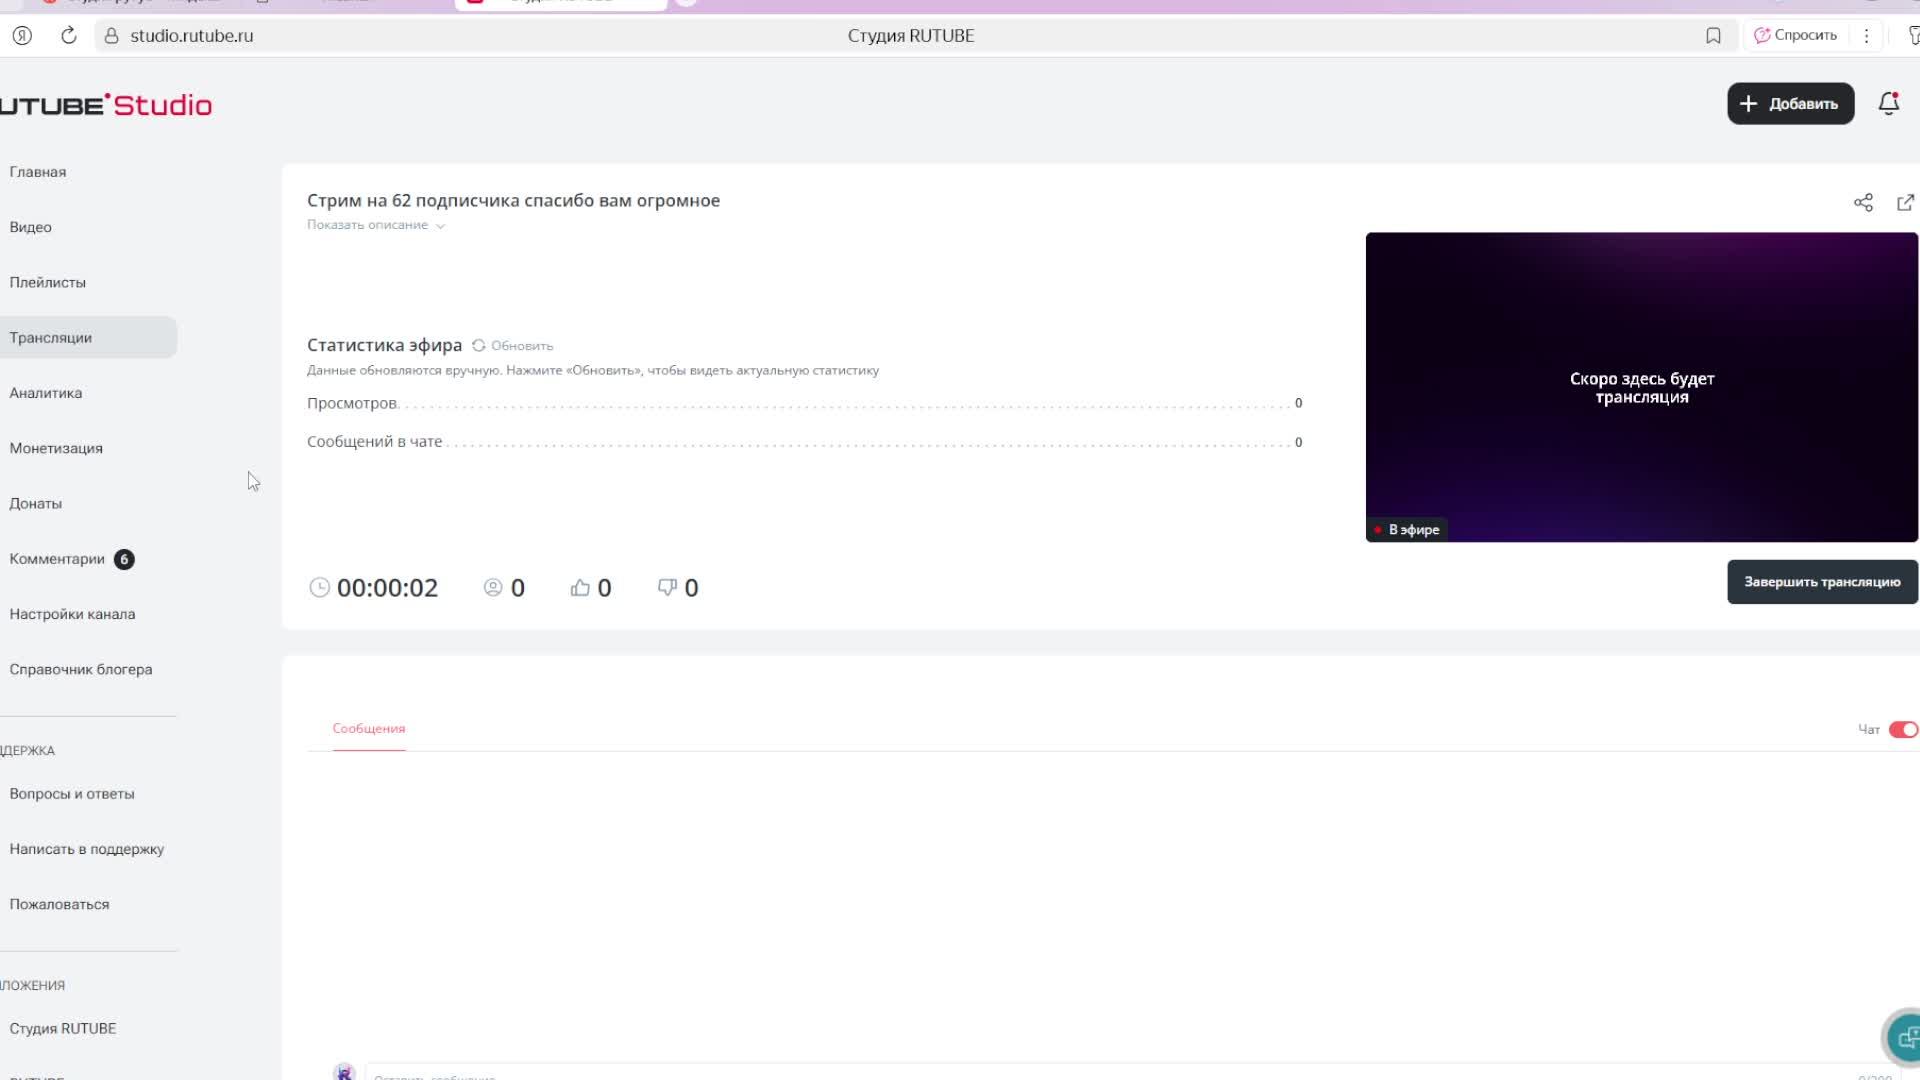Image resolution: width=1920 pixels, height=1080 pixels.
Task: Open stream in new window icon
Action: coord(1905,203)
